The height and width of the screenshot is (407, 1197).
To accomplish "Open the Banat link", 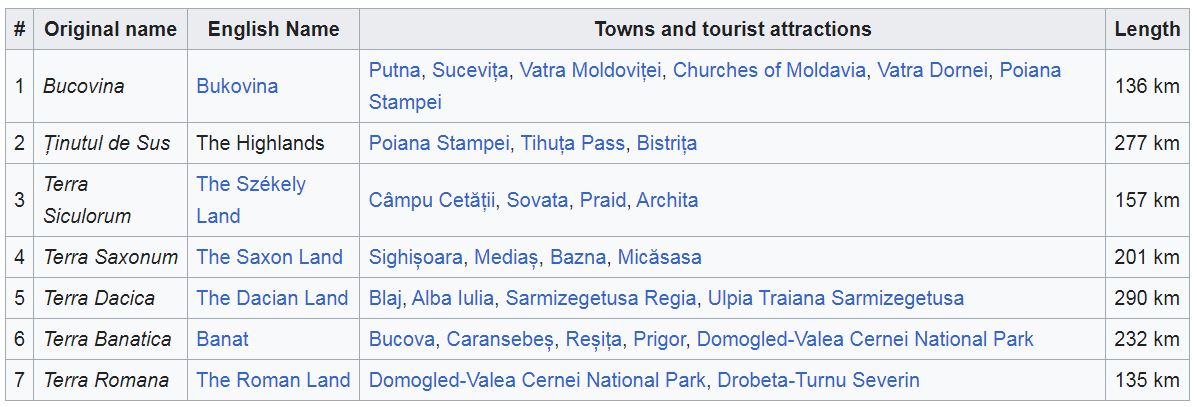I will 222,339.
